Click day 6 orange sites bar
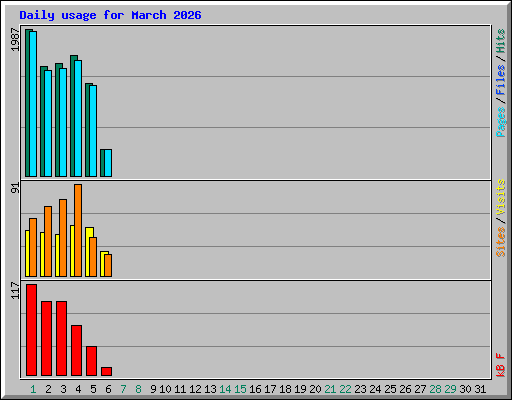 [x=108, y=265]
